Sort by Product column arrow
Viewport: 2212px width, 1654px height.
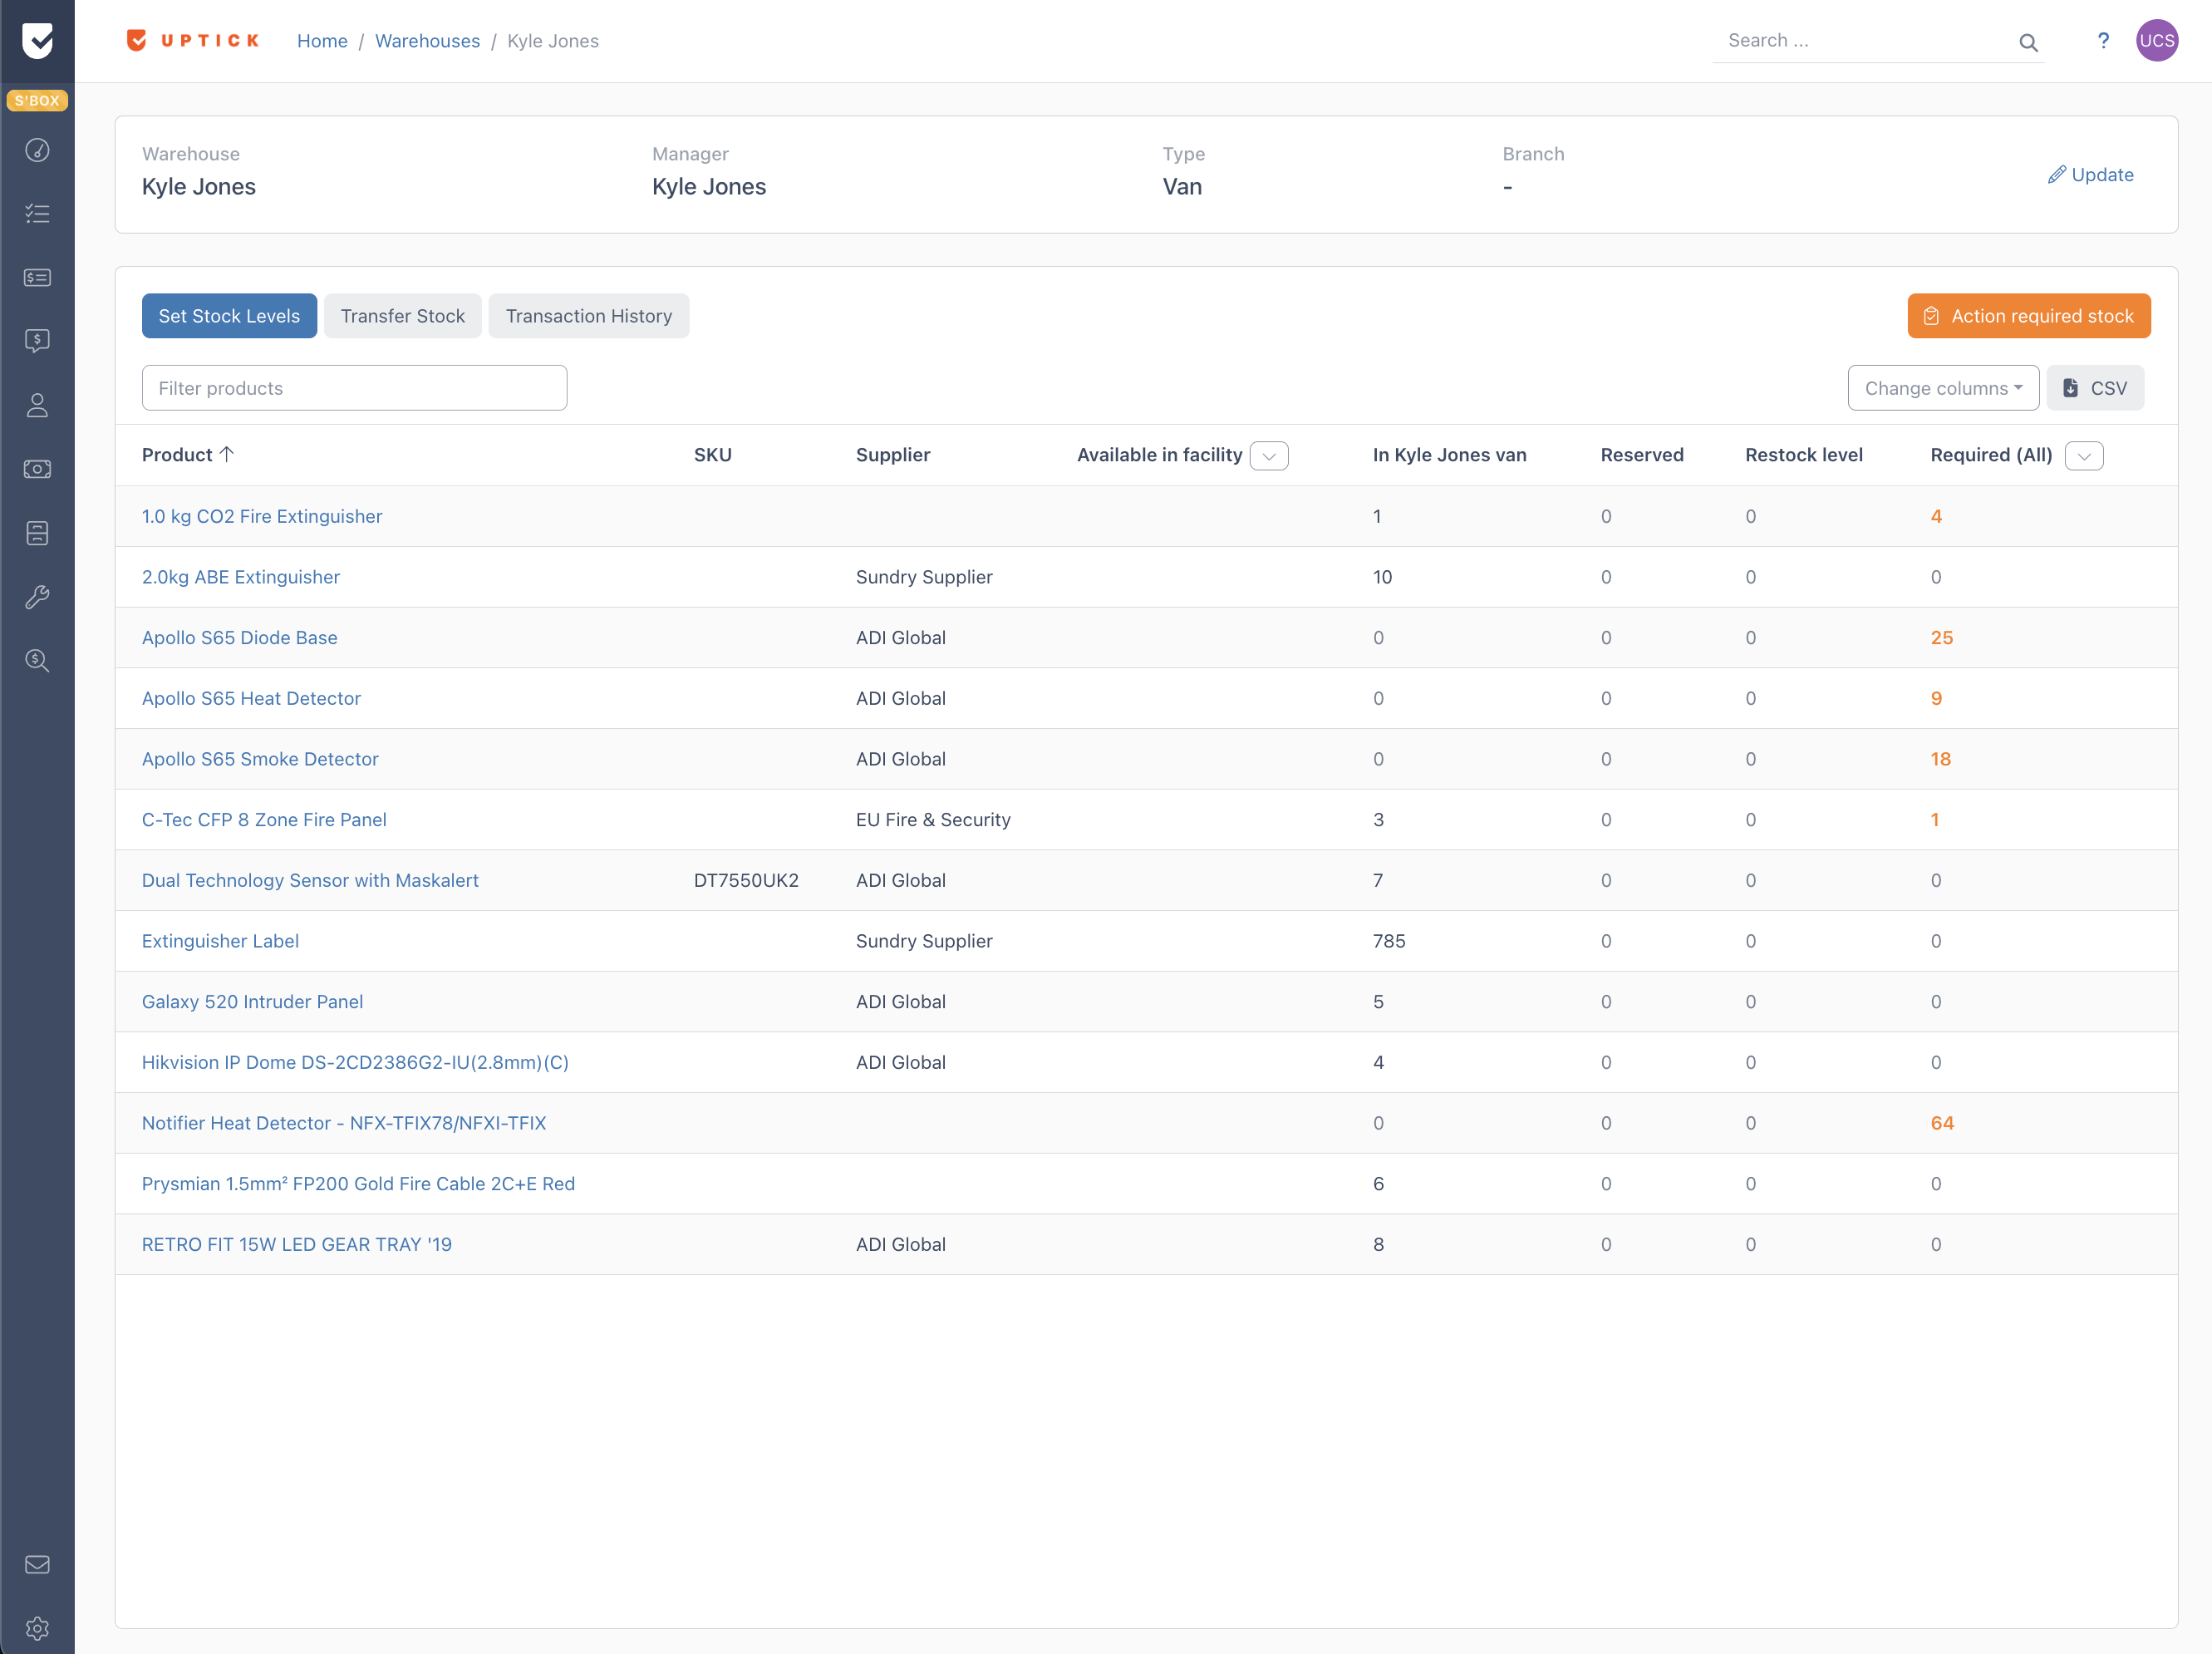[227, 455]
